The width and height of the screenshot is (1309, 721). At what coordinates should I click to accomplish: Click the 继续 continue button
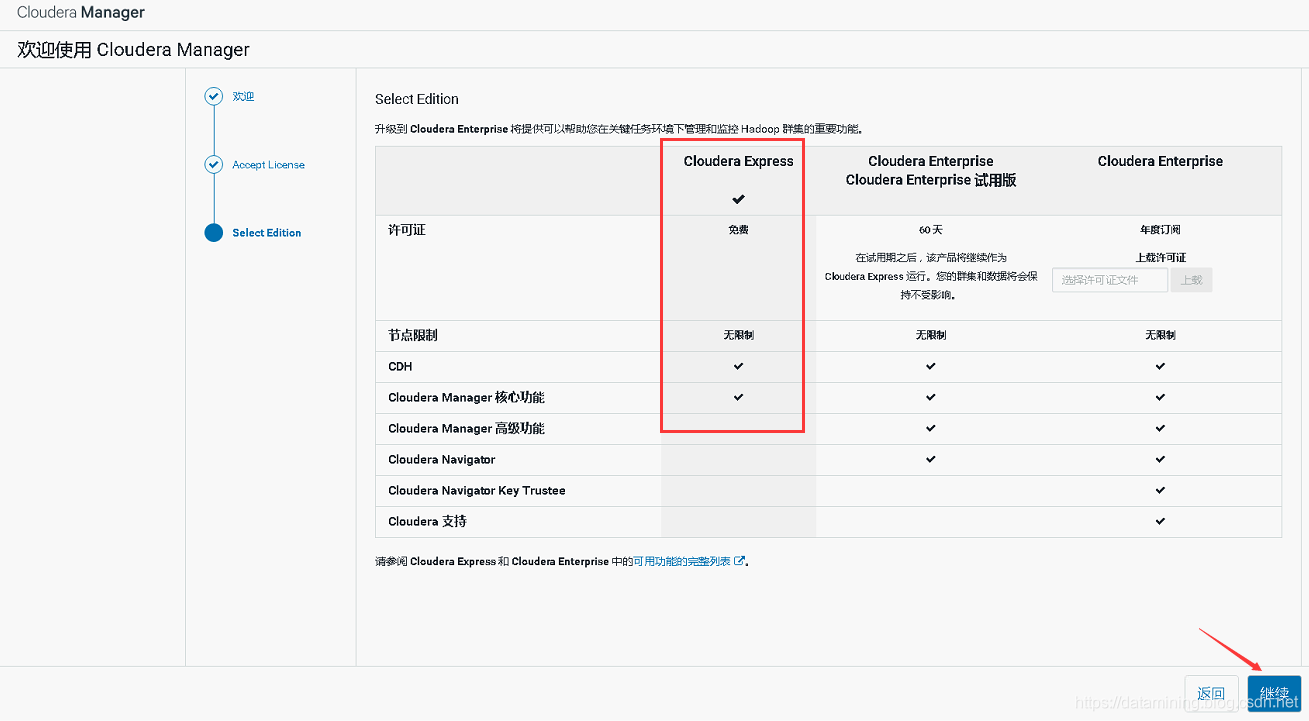[1274, 693]
